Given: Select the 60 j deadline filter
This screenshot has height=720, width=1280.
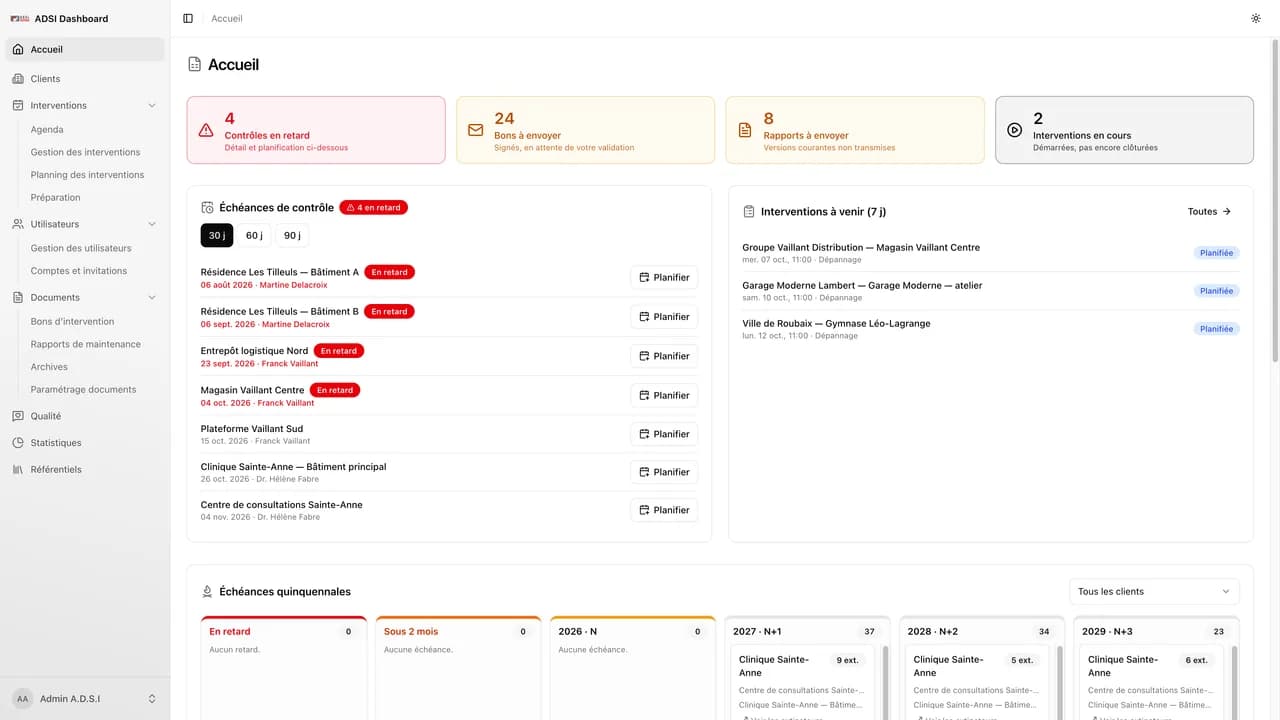Looking at the screenshot, I should 254,235.
